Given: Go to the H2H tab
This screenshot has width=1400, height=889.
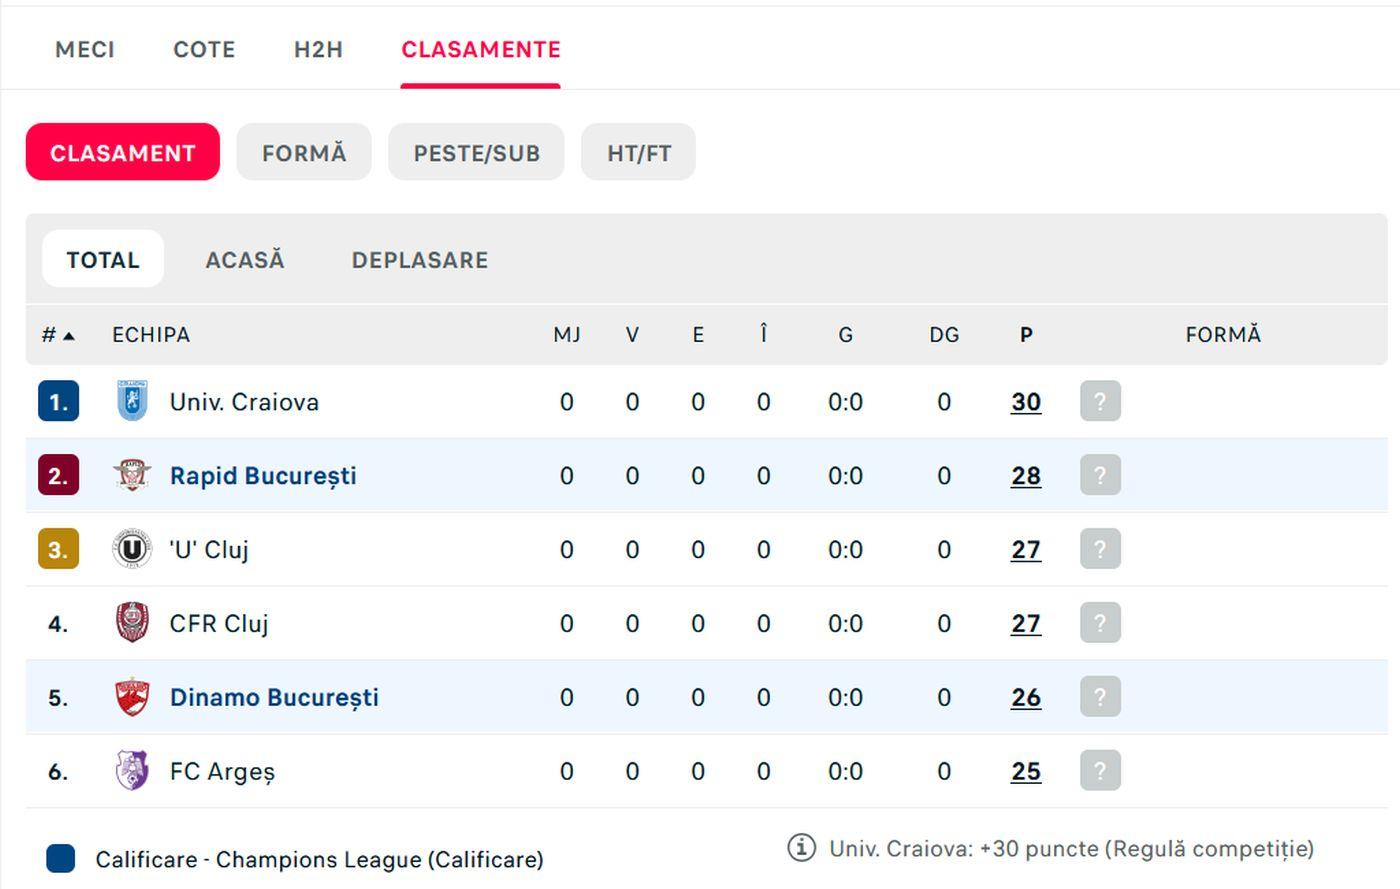Looking at the screenshot, I should click(318, 49).
